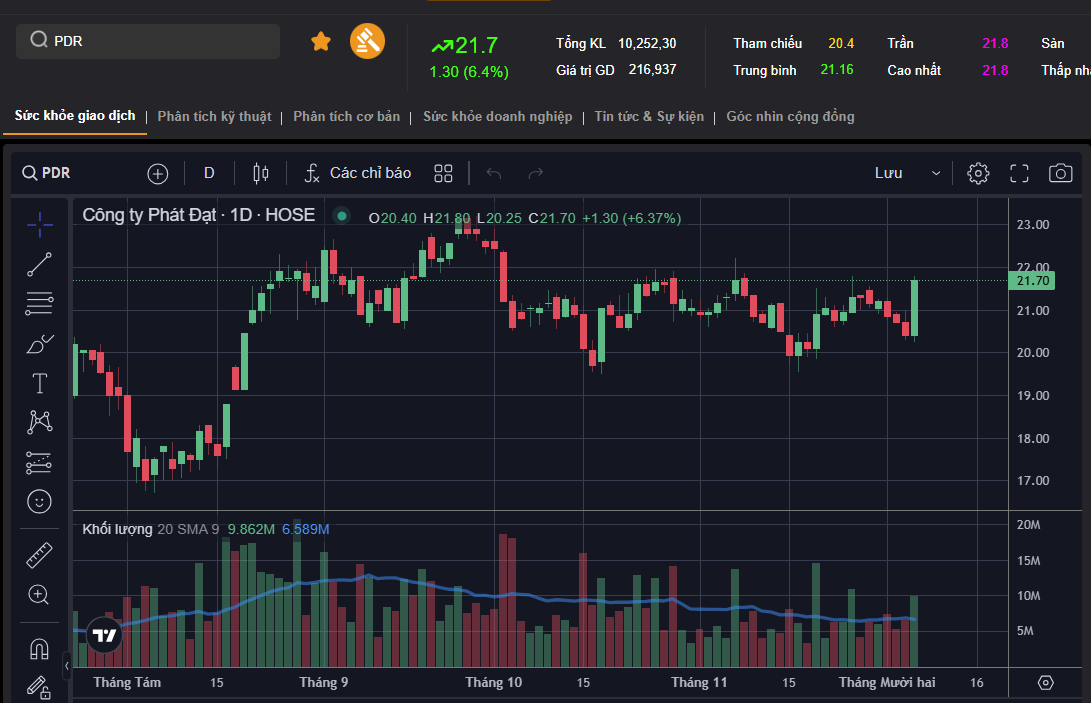Click the zoom in magnifier tool
Image resolution: width=1091 pixels, height=703 pixels.
click(x=39, y=595)
